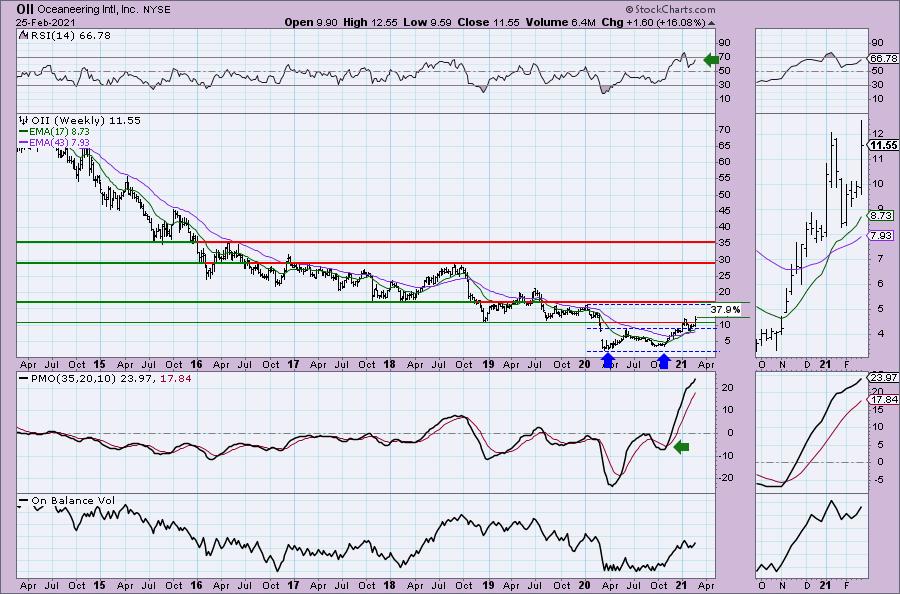Image resolution: width=900 pixels, height=594 pixels.
Task: Click the green EMA(17) legend color line
Action: point(24,131)
